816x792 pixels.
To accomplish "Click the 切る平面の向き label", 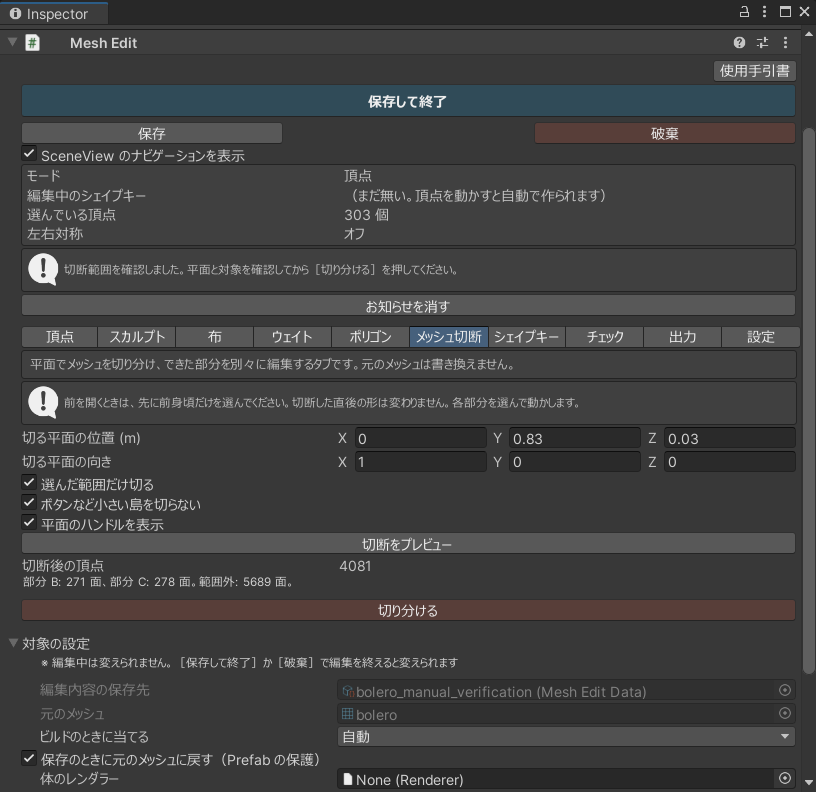I will (67, 462).
